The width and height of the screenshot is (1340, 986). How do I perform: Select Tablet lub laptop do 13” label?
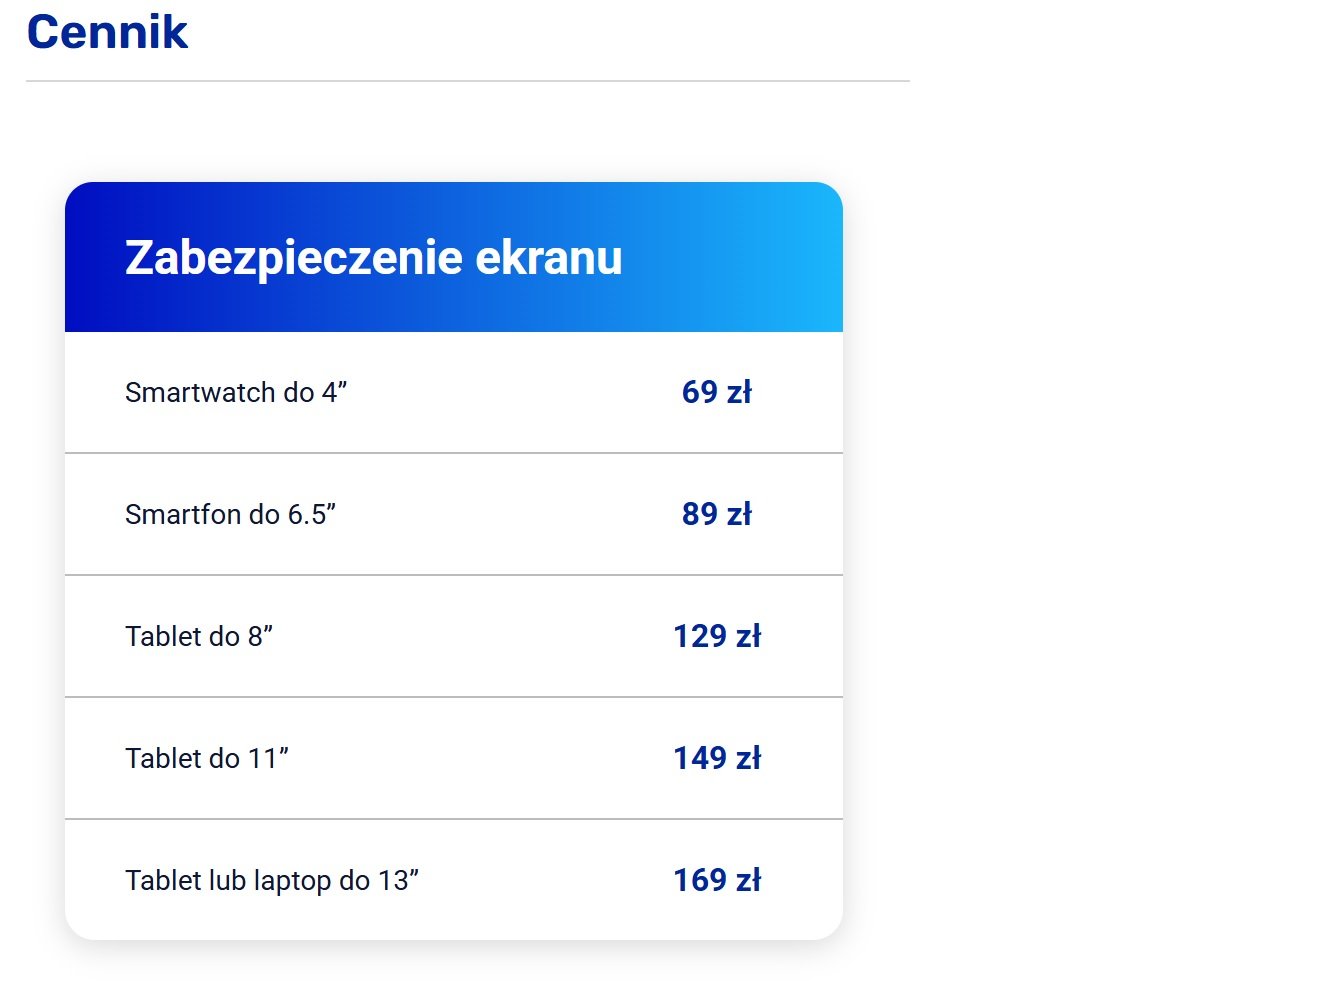272,880
